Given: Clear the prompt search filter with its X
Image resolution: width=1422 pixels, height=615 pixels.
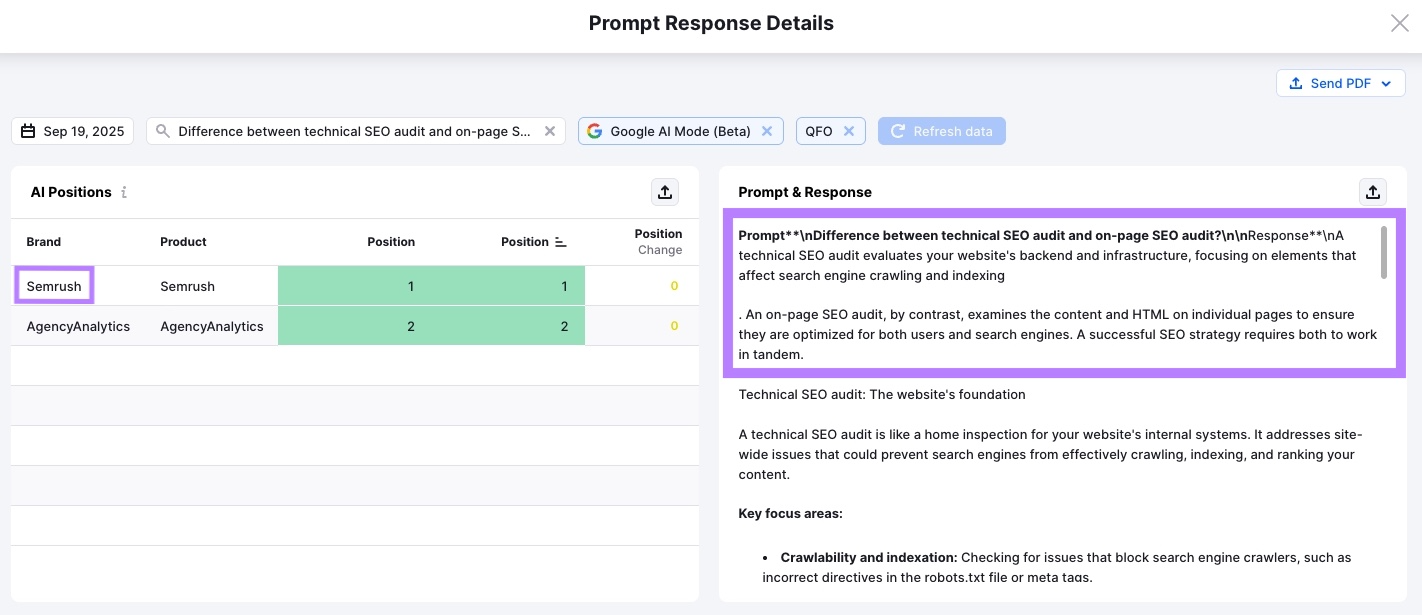Looking at the screenshot, I should [549, 130].
